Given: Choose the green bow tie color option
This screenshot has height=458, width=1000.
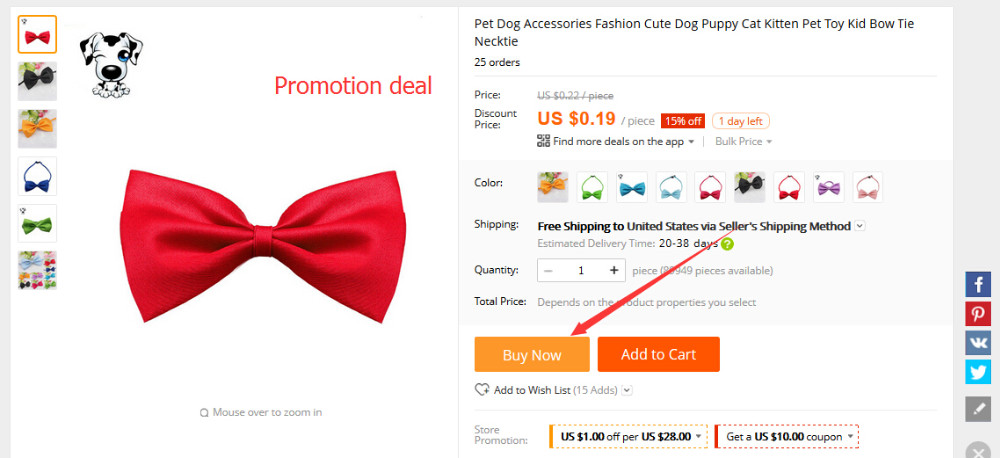Looking at the screenshot, I should coord(592,186).
